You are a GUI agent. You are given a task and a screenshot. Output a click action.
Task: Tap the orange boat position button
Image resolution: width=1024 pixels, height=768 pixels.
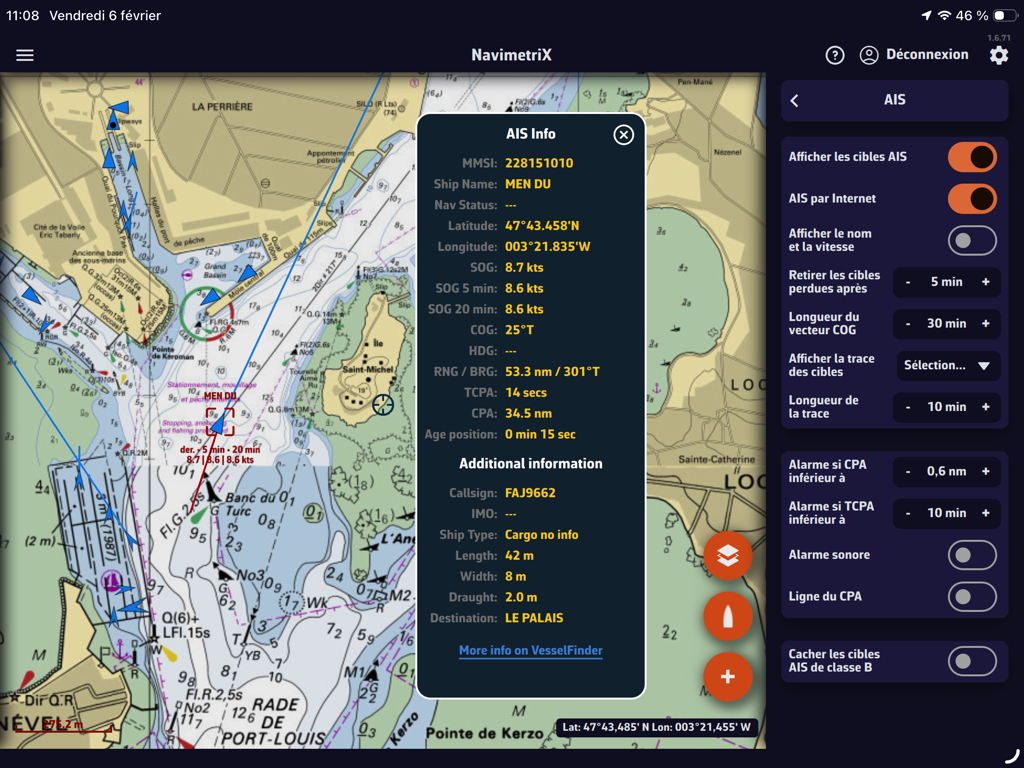[x=727, y=617]
